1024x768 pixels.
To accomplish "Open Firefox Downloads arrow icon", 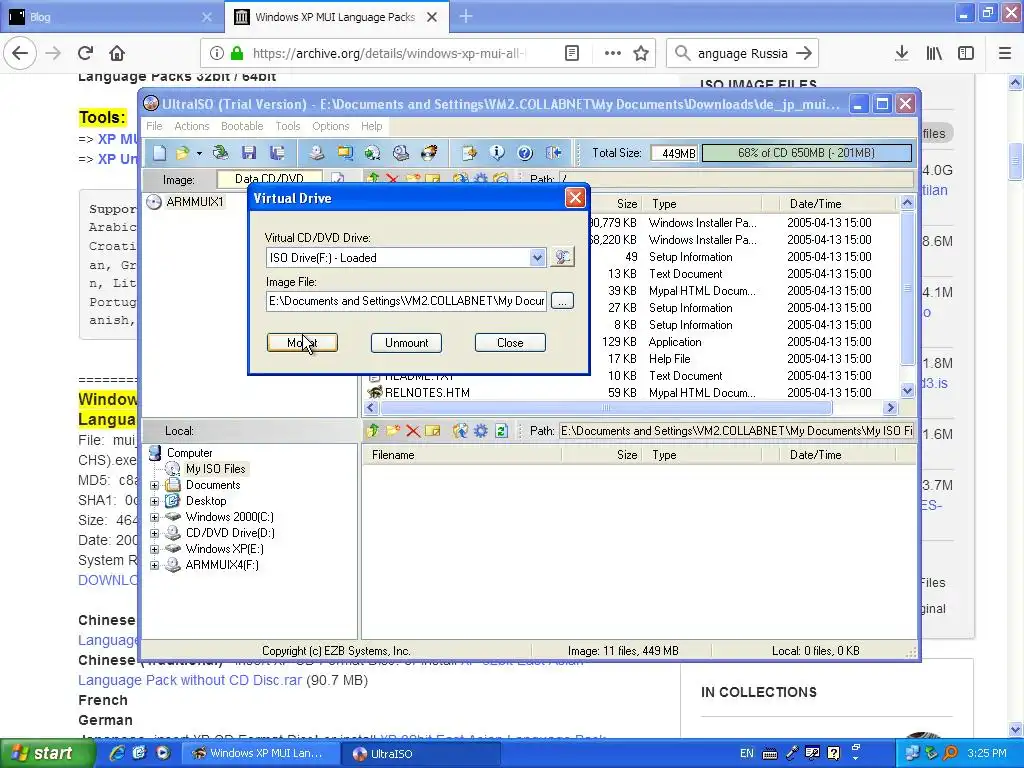I will tap(902, 54).
